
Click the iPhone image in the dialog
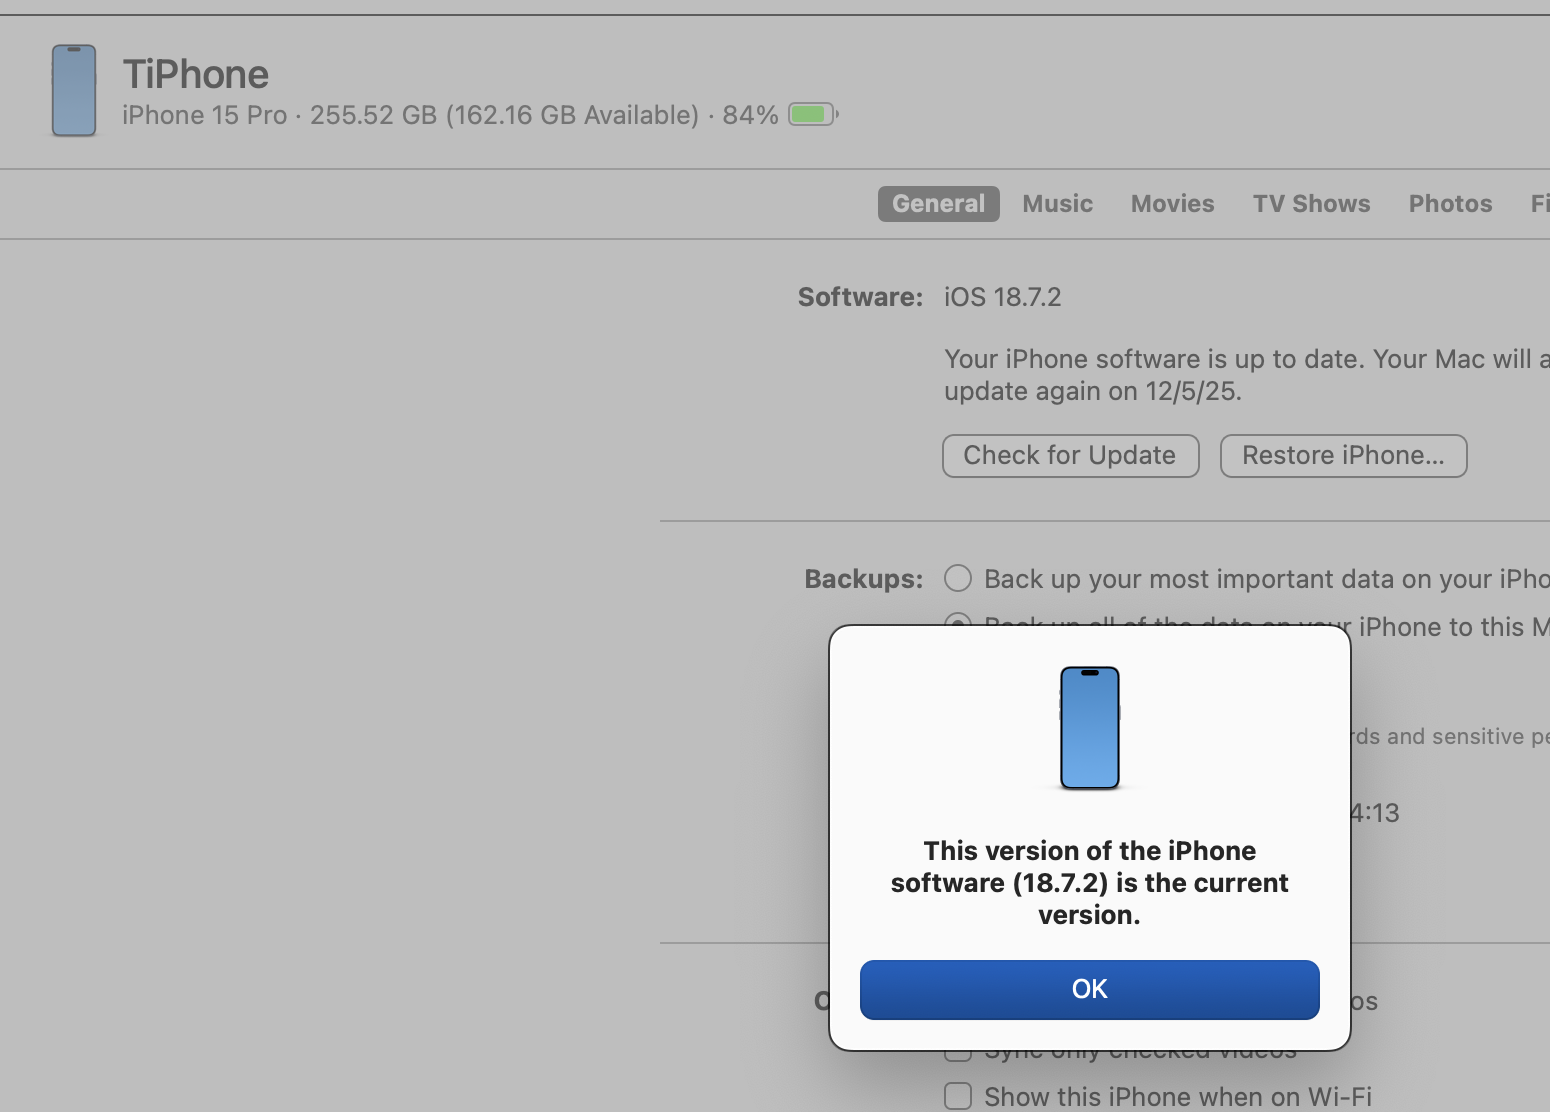click(x=1090, y=728)
